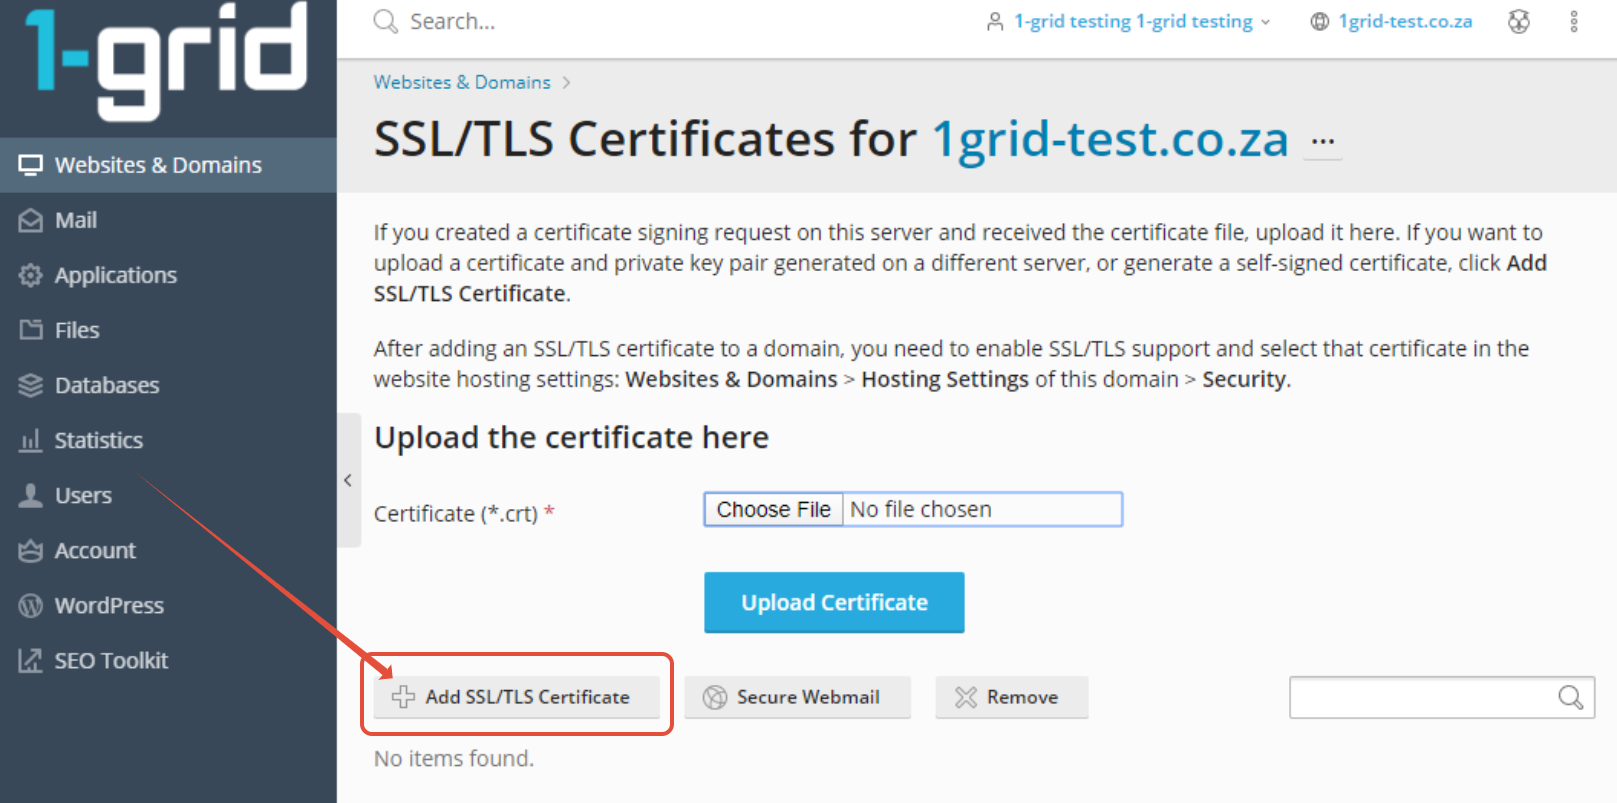This screenshot has width=1617, height=803.
Task: Open the ellipsis menu next to page title
Action: (1323, 142)
